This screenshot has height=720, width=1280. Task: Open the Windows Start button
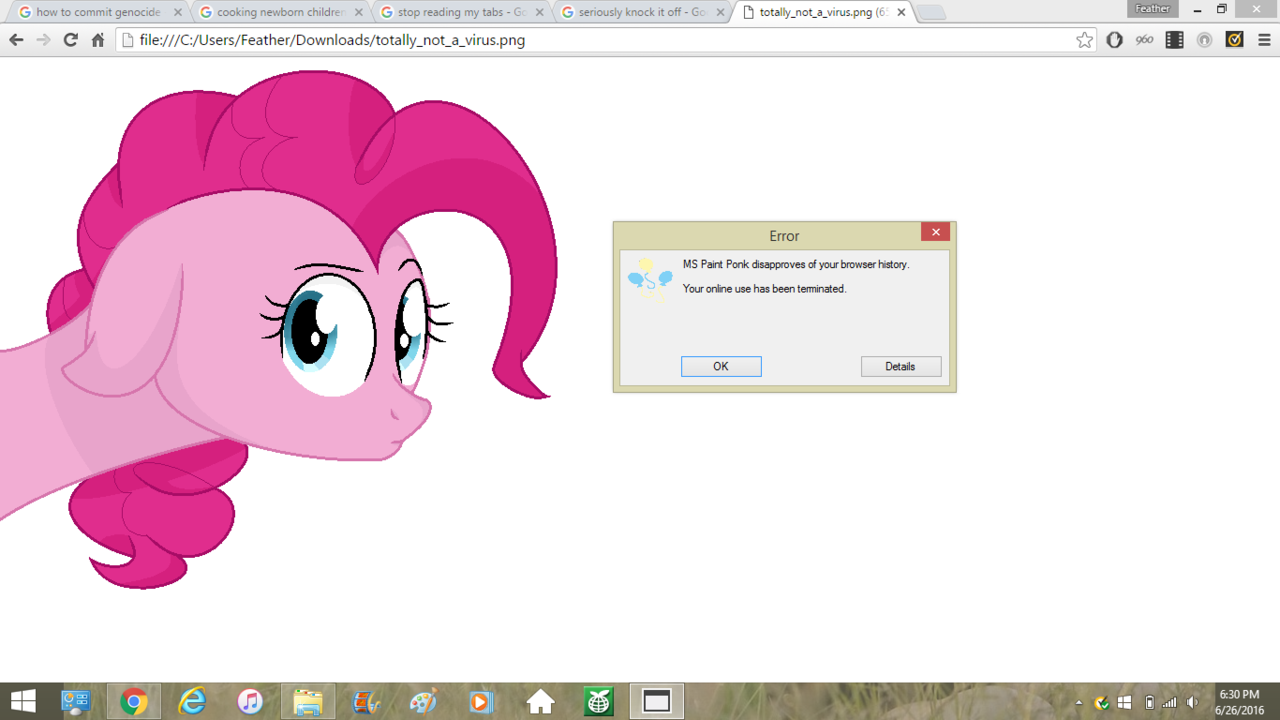click(x=23, y=702)
